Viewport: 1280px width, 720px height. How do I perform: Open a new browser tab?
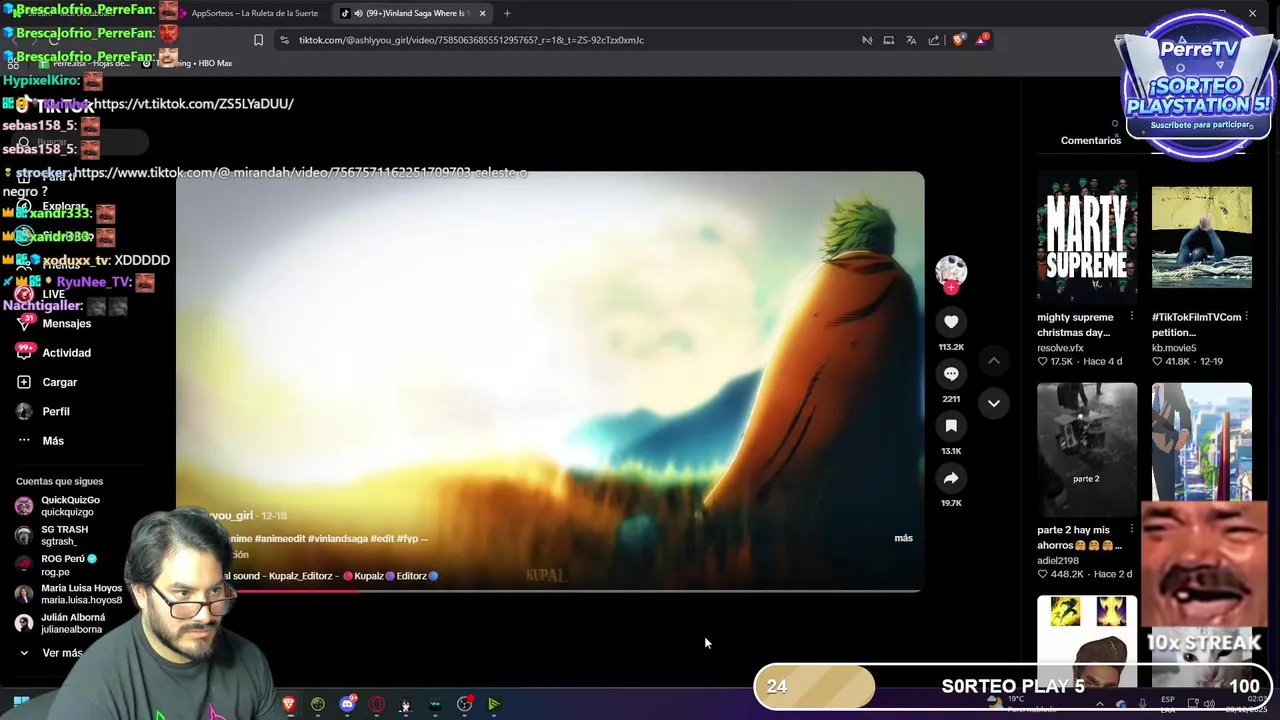[x=507, y=13]
